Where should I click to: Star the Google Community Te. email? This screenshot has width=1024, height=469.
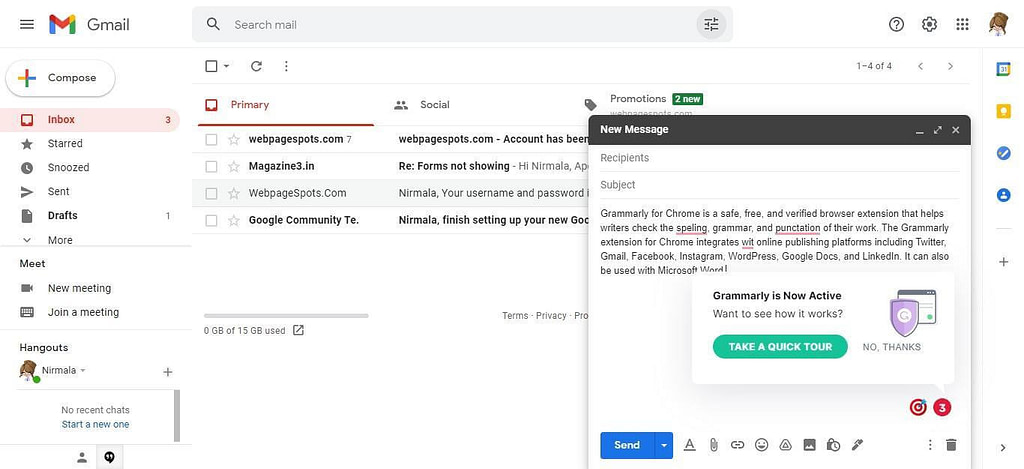234,220
